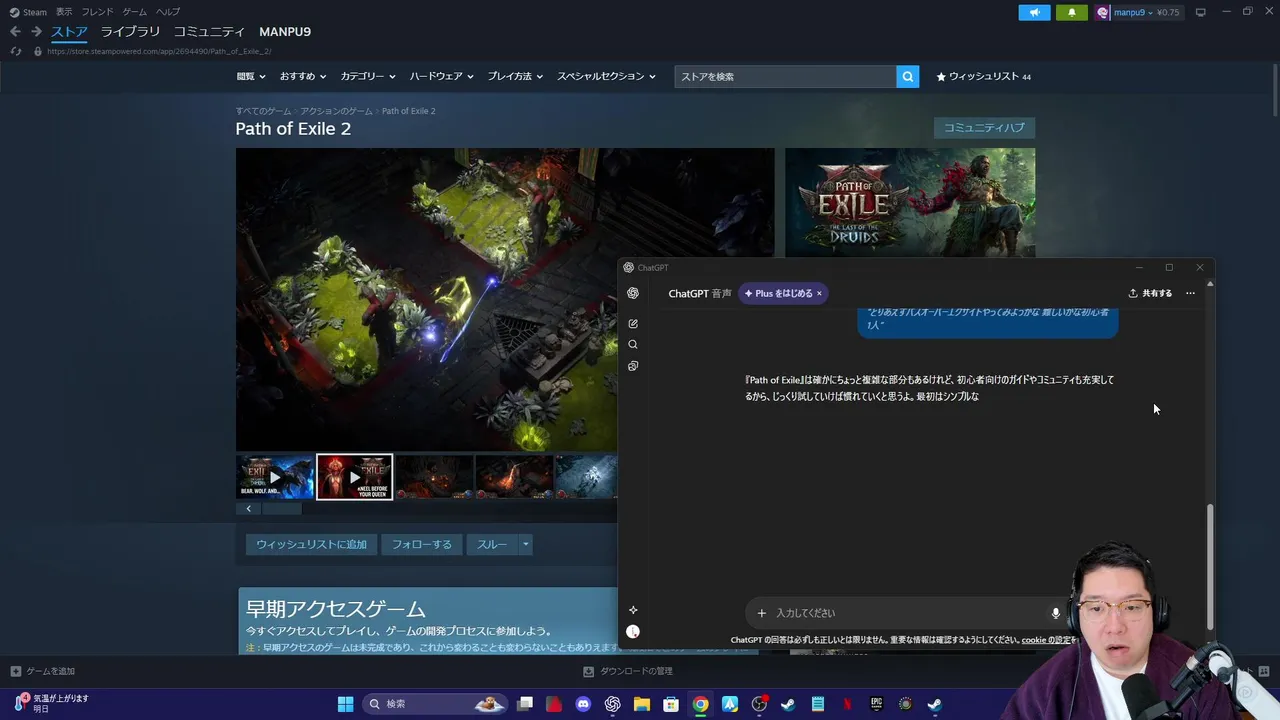Open ChatGPT account avatar at sidebar bottom

click(633, 632)
